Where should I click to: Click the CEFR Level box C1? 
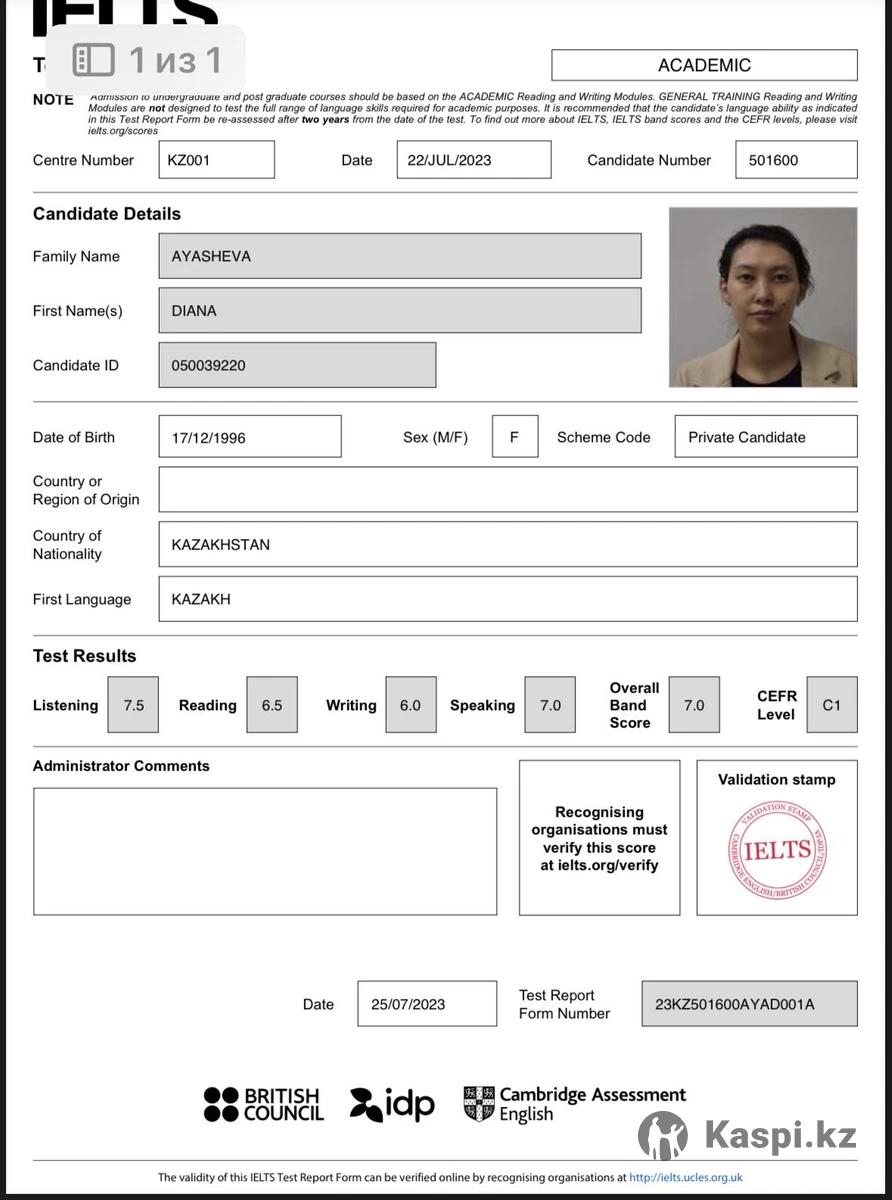point(831,705)
